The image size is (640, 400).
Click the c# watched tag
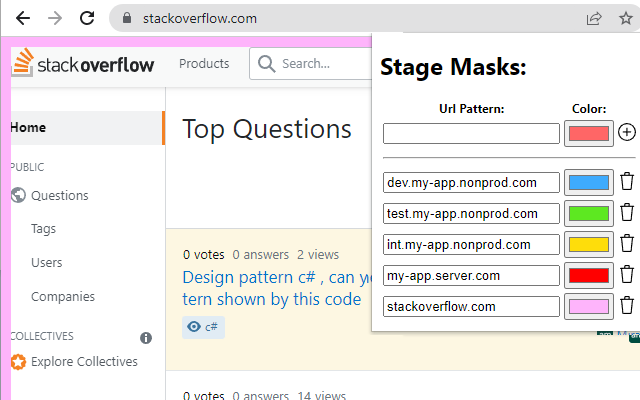point(204,326)
